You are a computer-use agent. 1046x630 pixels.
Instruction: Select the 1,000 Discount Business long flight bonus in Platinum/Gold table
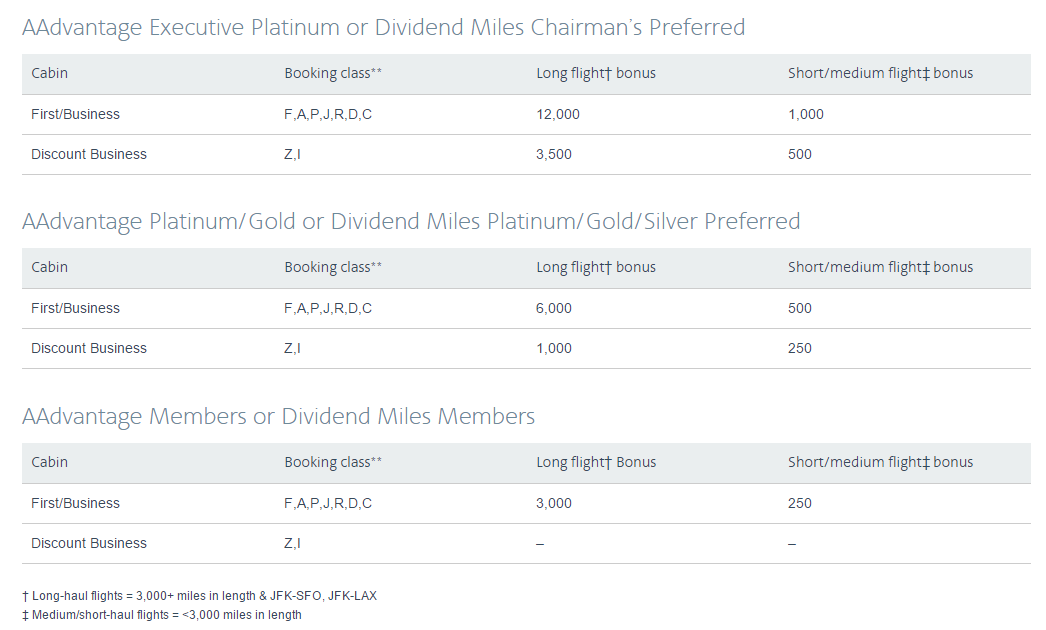(x=554, y=348)
